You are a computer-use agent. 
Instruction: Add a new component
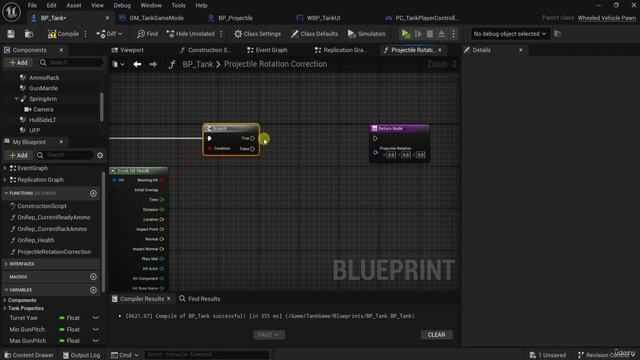click(x=18, y=62)
